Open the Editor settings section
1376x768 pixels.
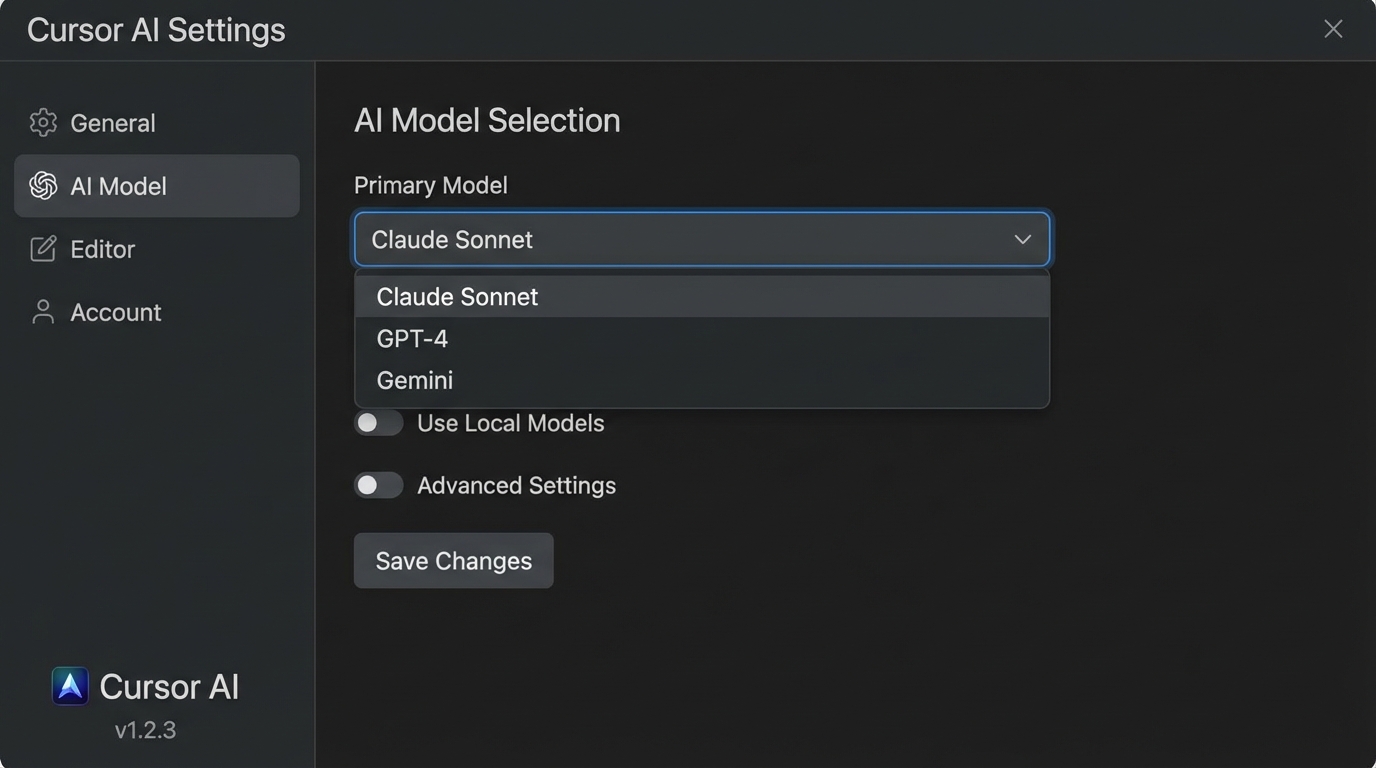pos(102,248)
